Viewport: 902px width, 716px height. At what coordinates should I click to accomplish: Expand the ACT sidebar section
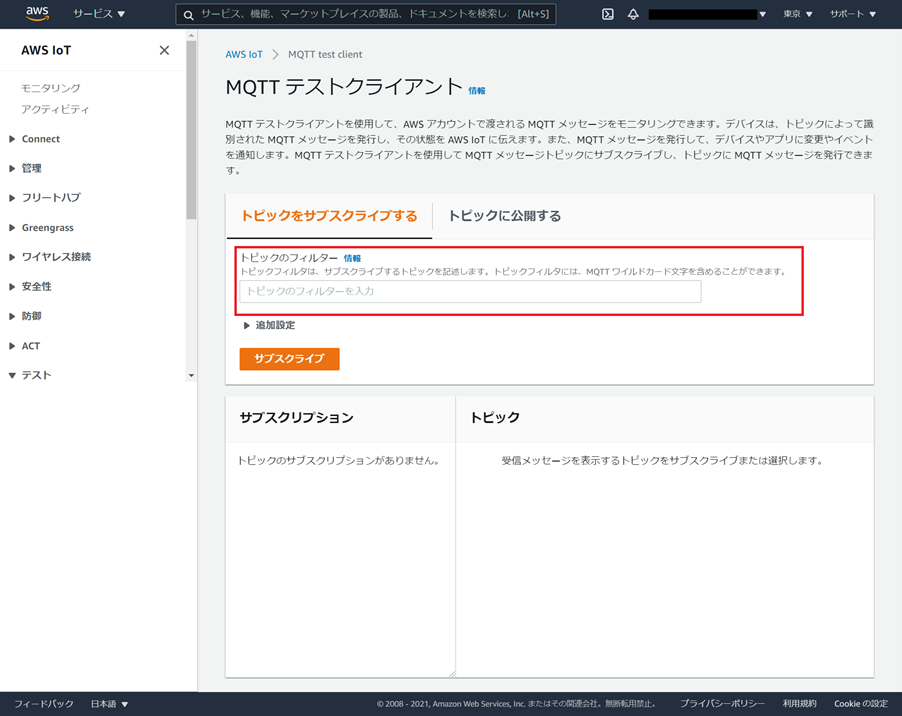25,346
